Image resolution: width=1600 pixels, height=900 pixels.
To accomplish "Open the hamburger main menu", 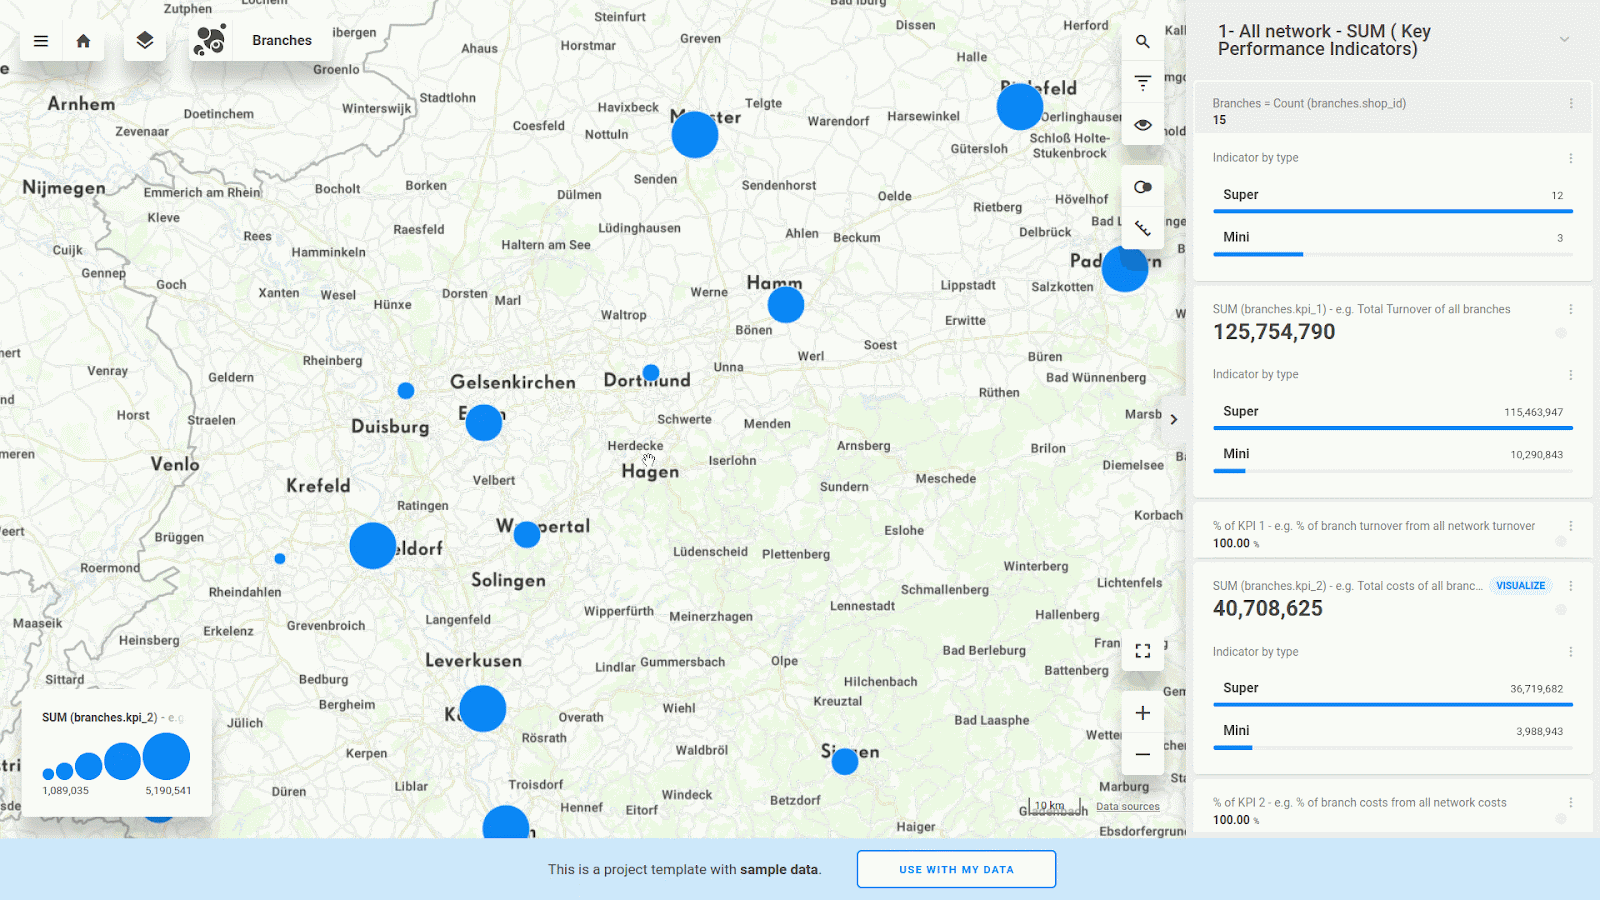I will pyautogui.click(x=41, y=41).
